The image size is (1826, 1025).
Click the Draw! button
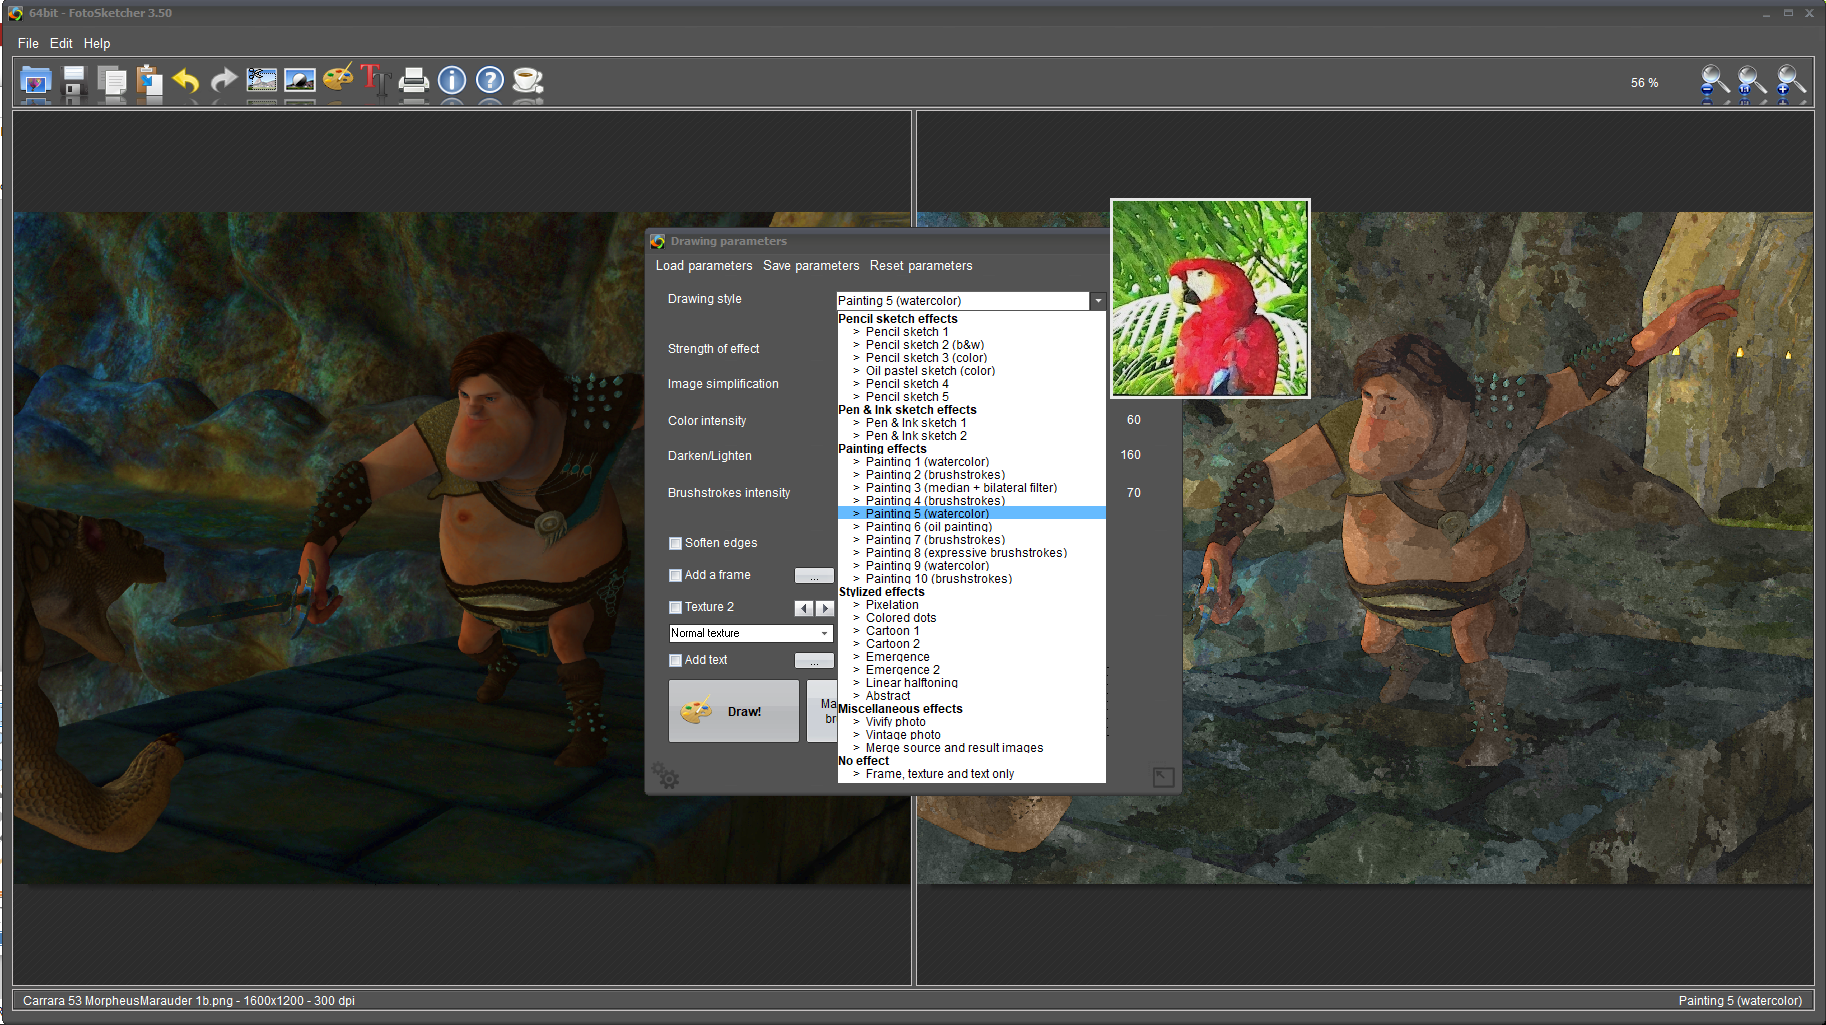tap(734, 711)
